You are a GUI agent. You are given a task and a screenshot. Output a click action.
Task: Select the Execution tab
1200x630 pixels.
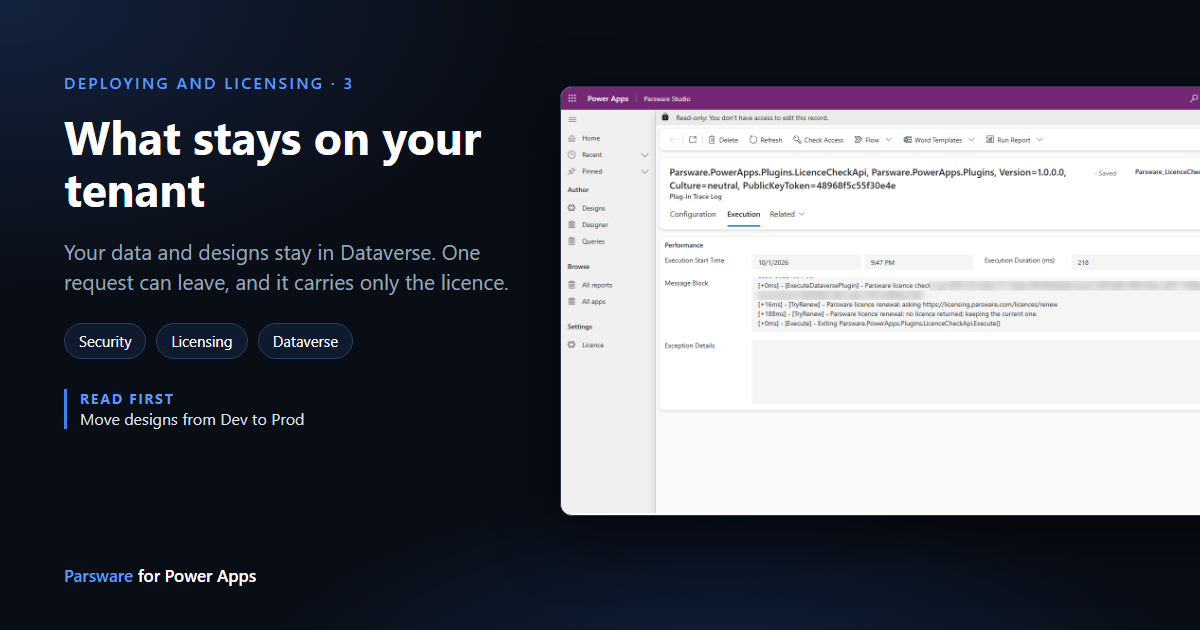pyautogui.click(x=743, y=214)
